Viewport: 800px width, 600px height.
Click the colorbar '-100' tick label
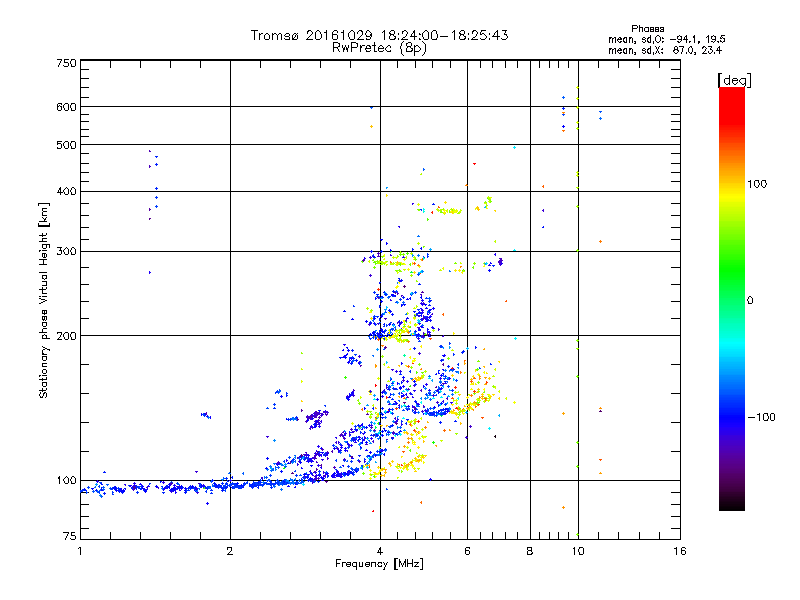[x=762, y=417]
